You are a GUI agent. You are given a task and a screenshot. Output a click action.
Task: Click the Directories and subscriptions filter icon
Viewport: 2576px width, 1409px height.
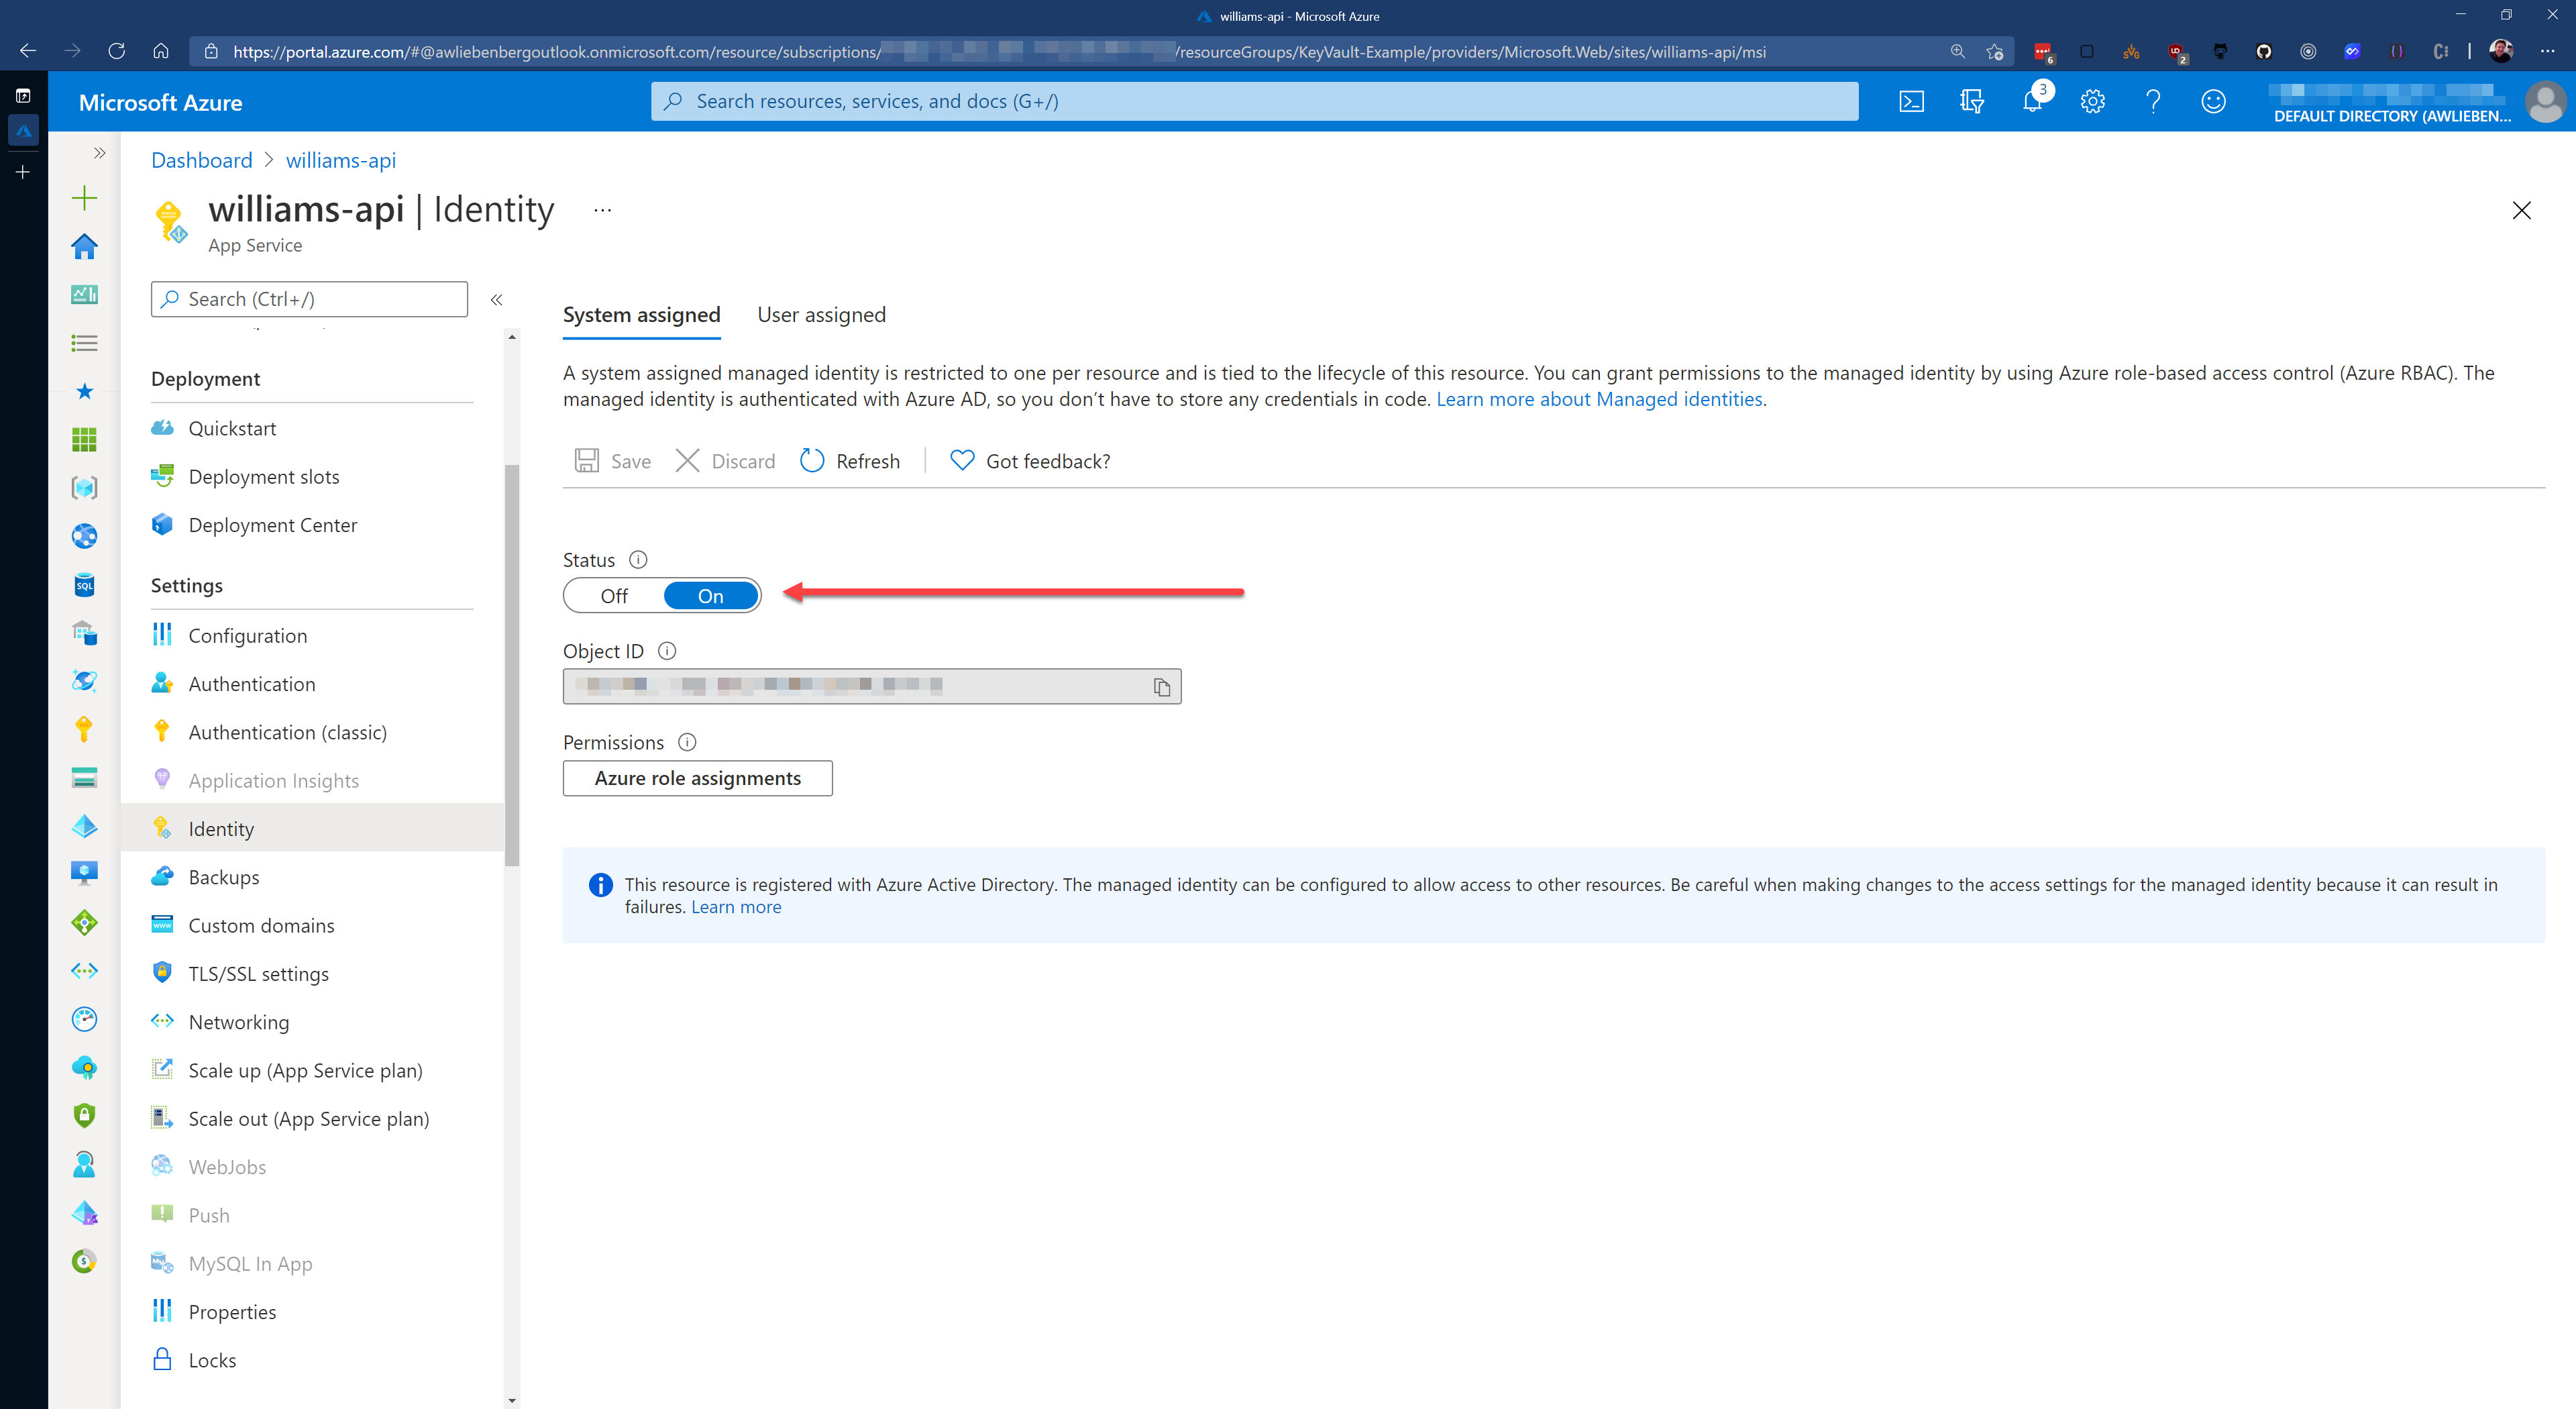click(1972, 102)
